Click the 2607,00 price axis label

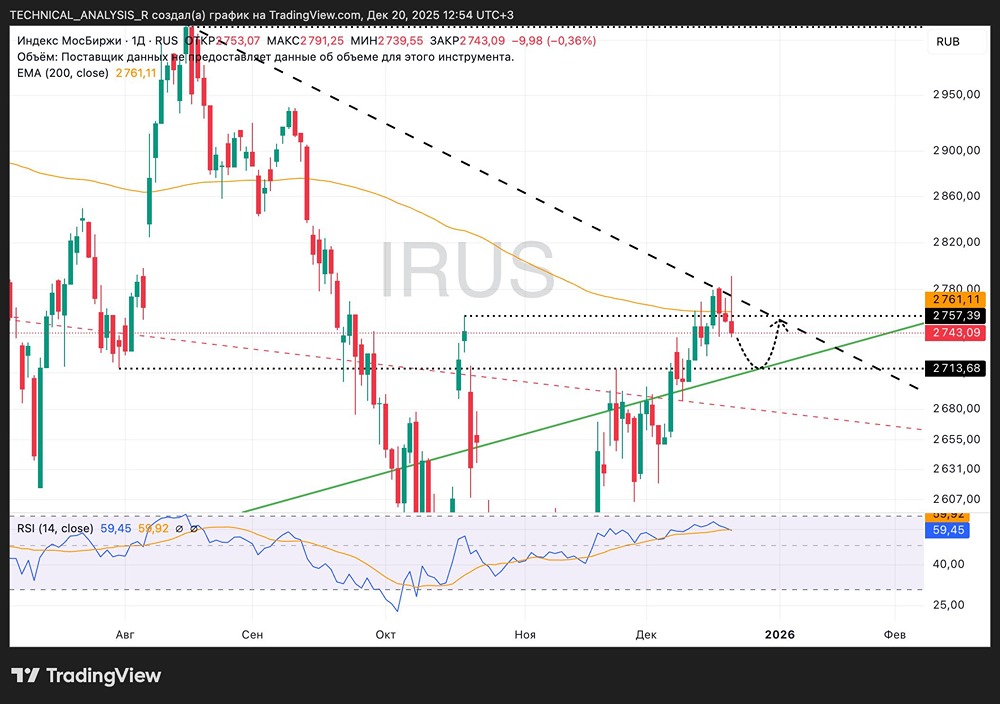[x=957, y=499]
